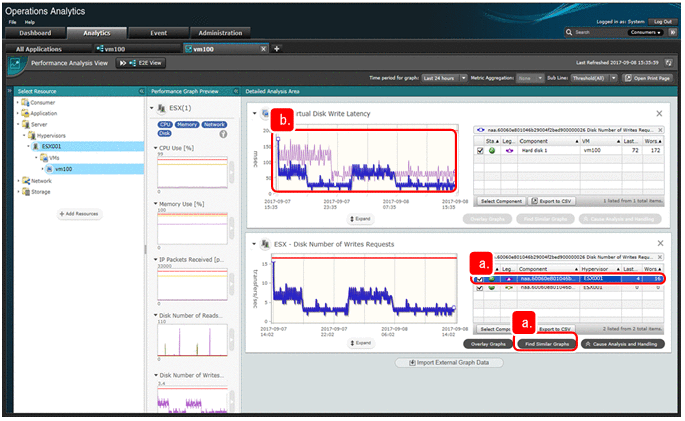Click the info icon in ESX(1) preview
685x421 pixels.
[x=223, y=133]
